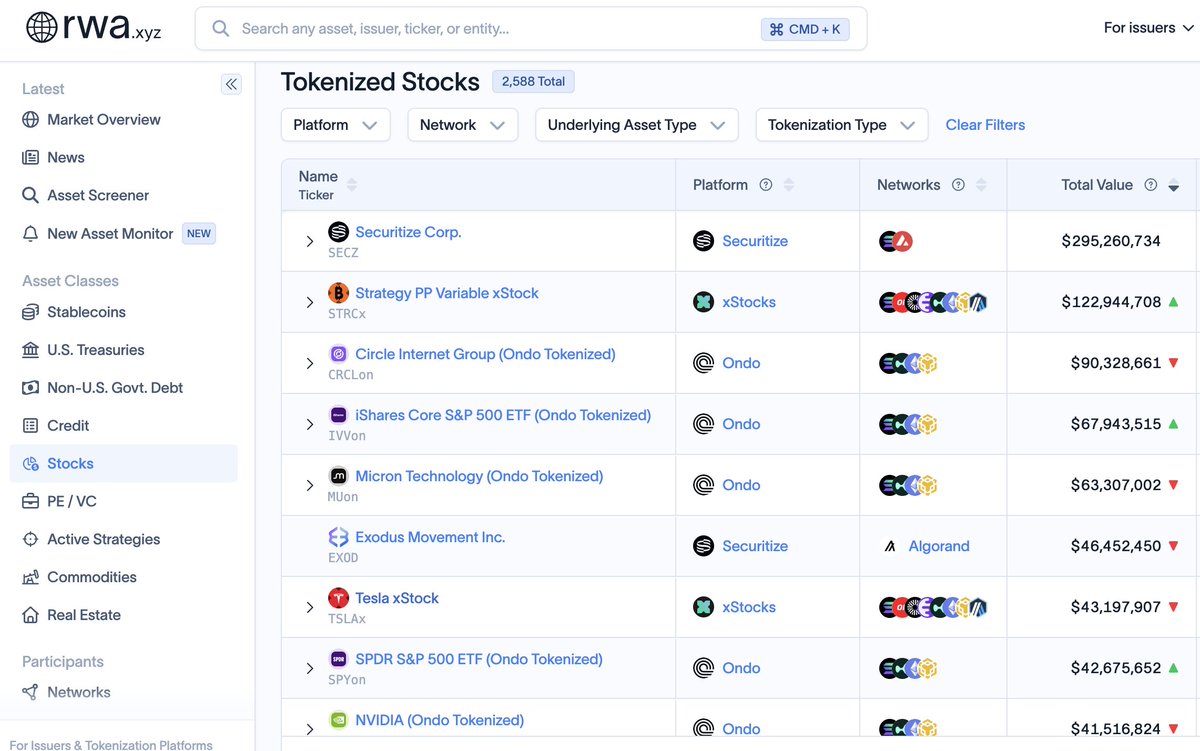Image resolution: width=1200 pixels, height=751 pixels.
Task: Sort by the Networks column arrows
Action: 981,185
